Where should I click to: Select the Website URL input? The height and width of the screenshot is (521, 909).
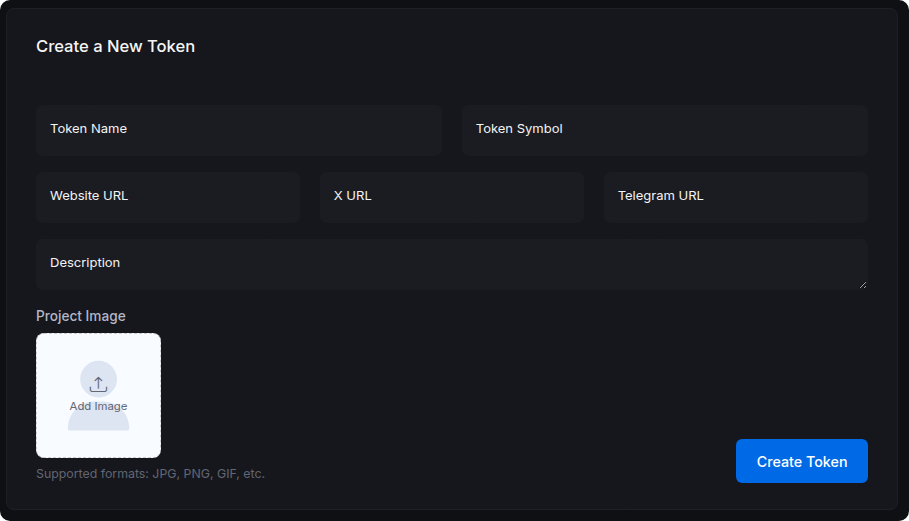[x=168, y=197]
